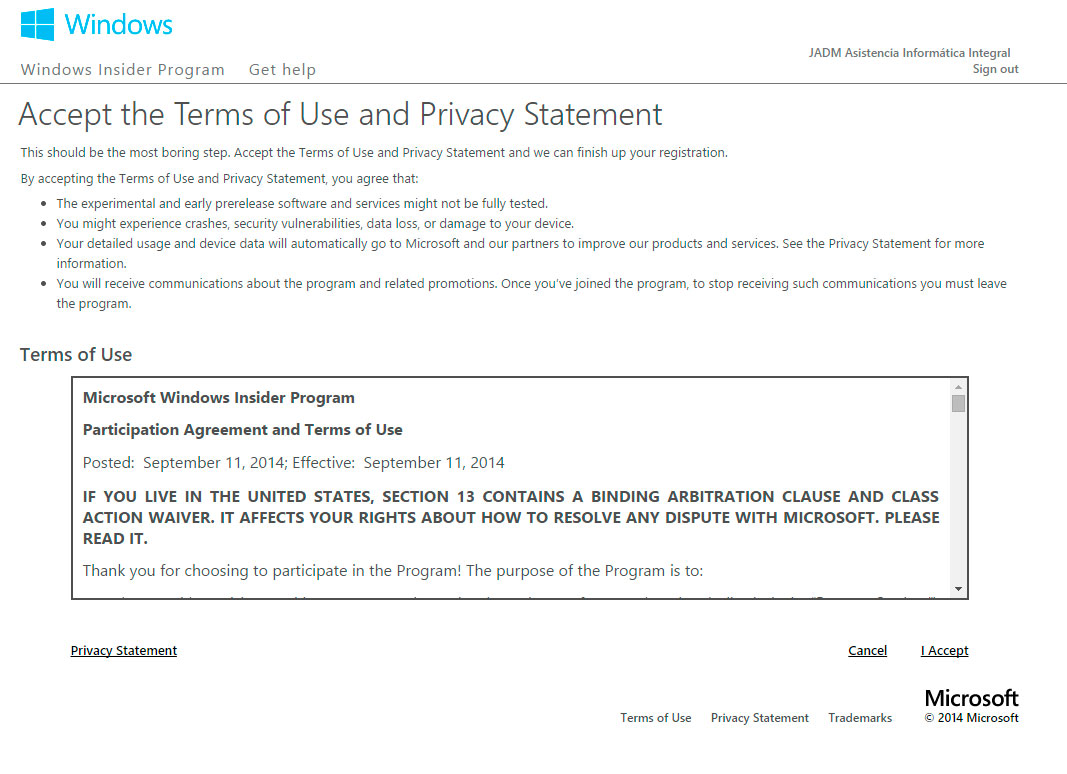Click the JADM Asistencia Informática Integral account name
This screenshot has height=774, width=1067.
tap(909, 53)
